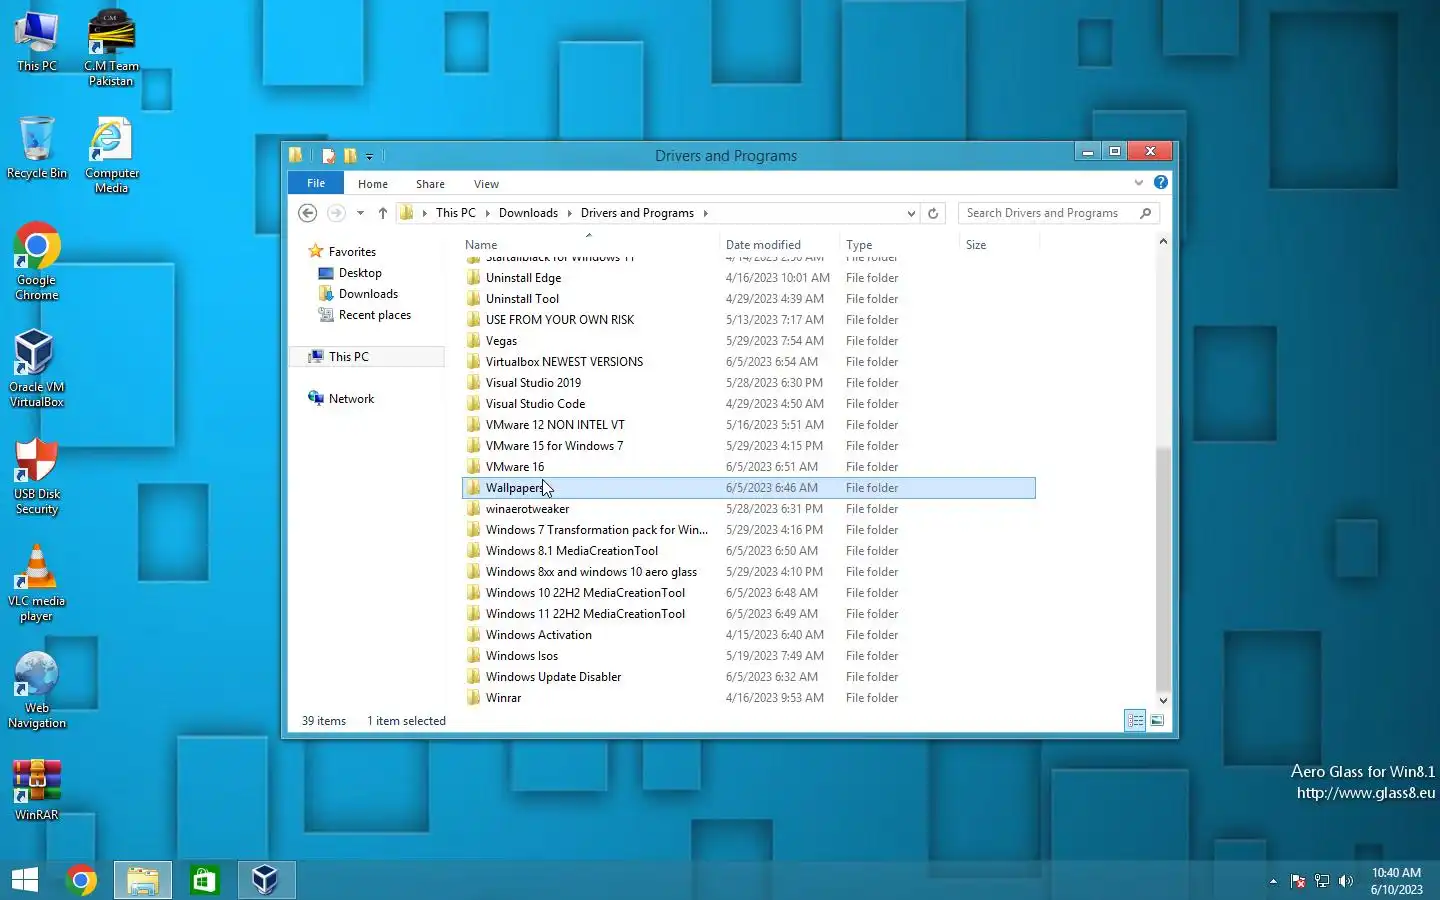Open Customize Quick Access Toolbar dropdown
Image resolution: width=1440 pixels, height=900 pixels.
click(x=369, y=156)
